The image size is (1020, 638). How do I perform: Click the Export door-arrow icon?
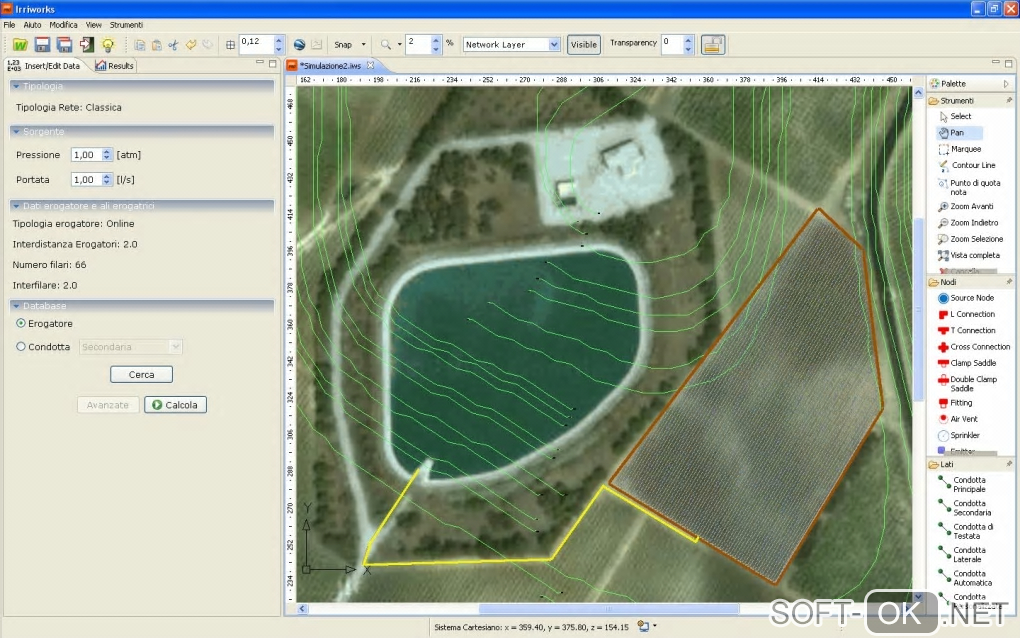pos(87,44)
